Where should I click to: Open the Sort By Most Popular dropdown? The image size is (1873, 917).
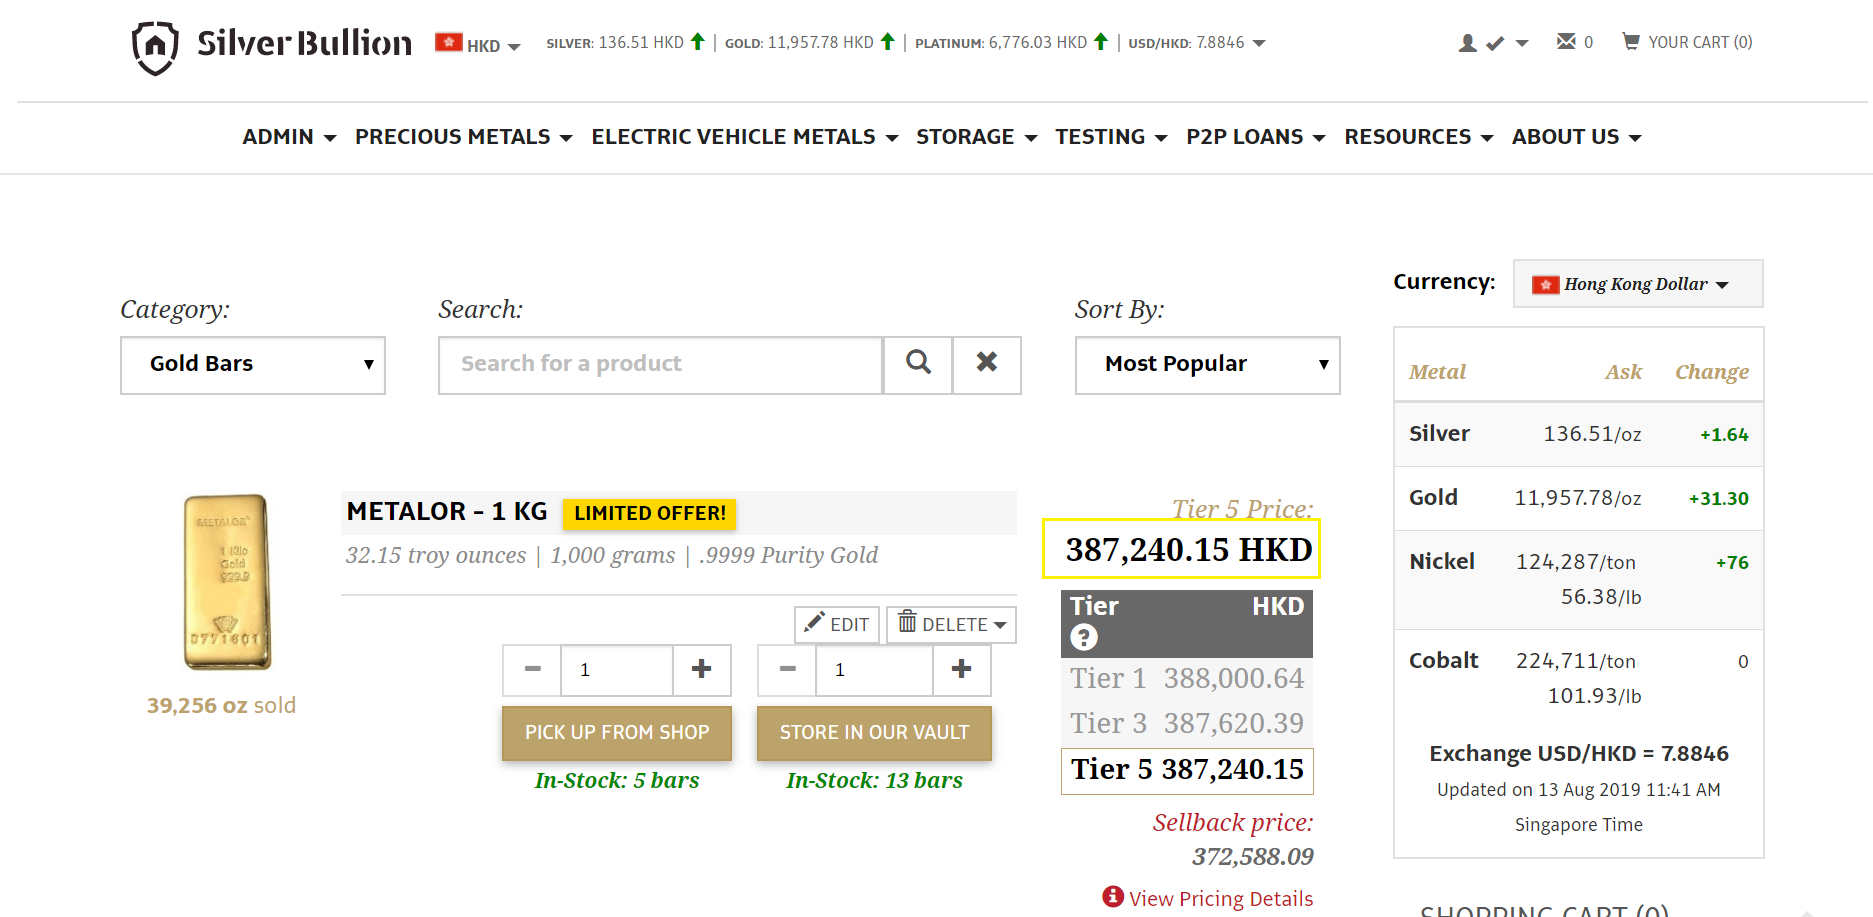pyautogui.click(x=1206, y=364)
